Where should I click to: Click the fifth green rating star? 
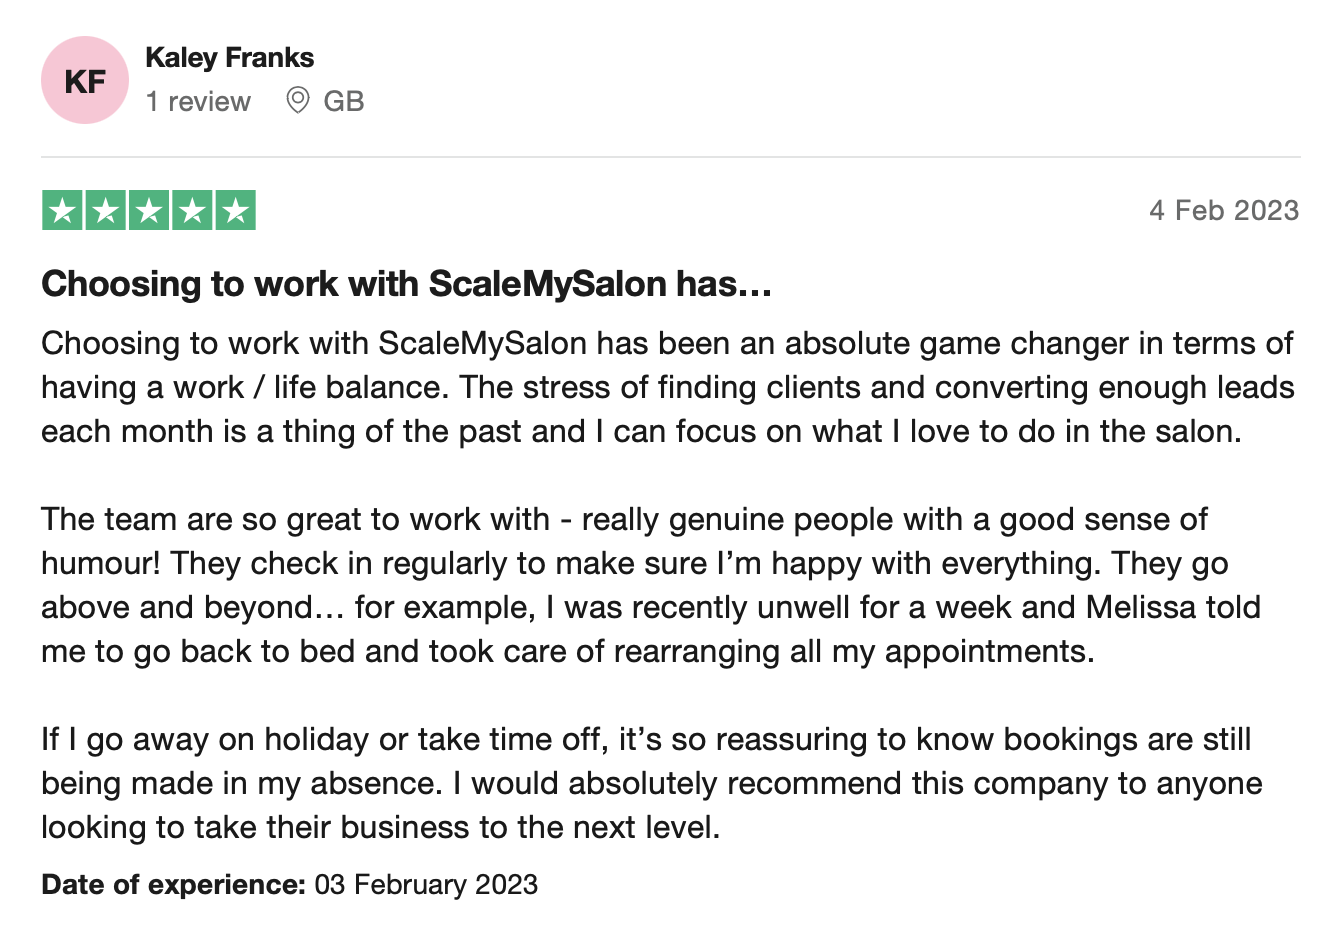(236, 210)
